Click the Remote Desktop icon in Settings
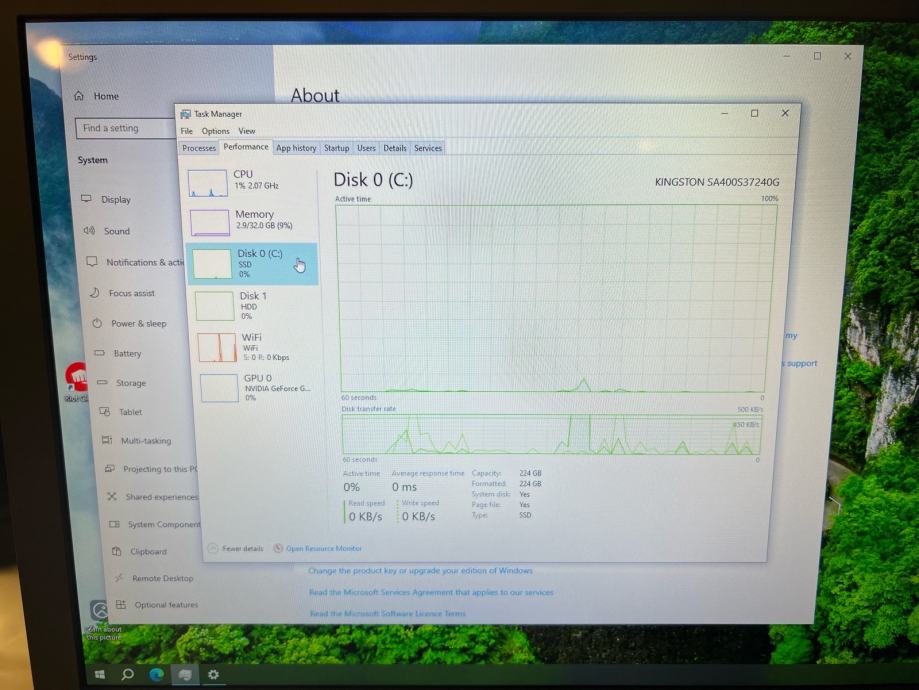 (x=119, y=577)
